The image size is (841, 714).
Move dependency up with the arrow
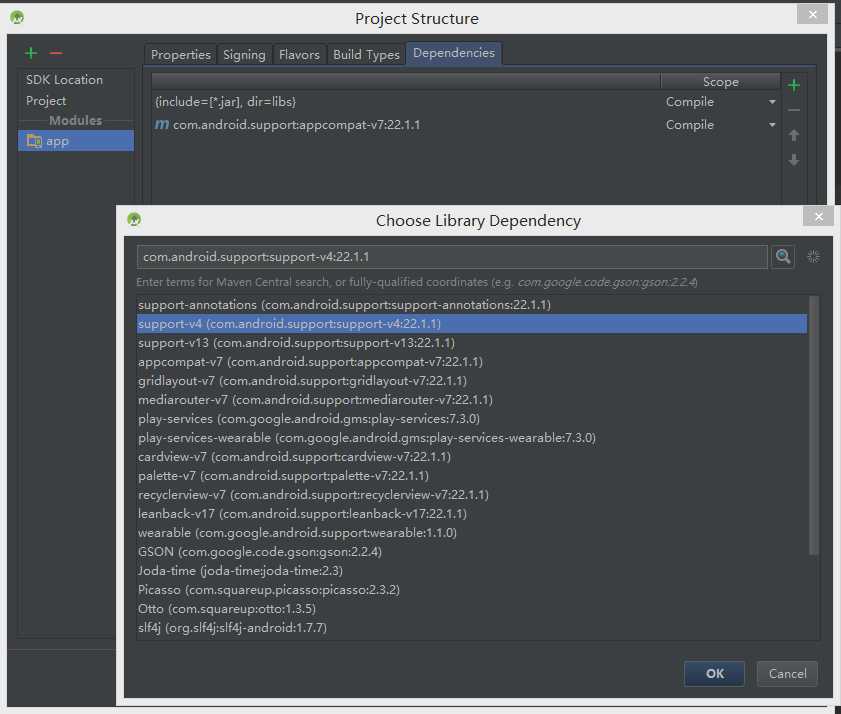[x=794, y=135]
